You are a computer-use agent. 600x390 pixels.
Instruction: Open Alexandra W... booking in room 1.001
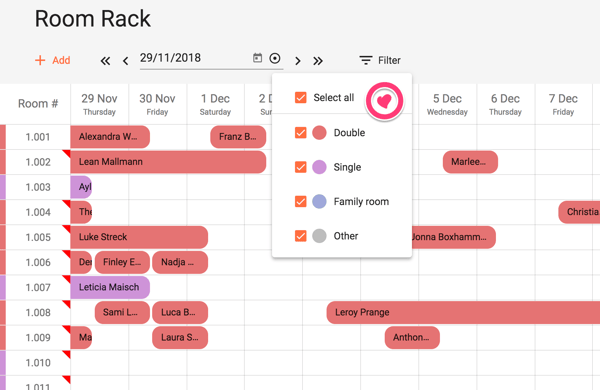click(x=110, y=137)
